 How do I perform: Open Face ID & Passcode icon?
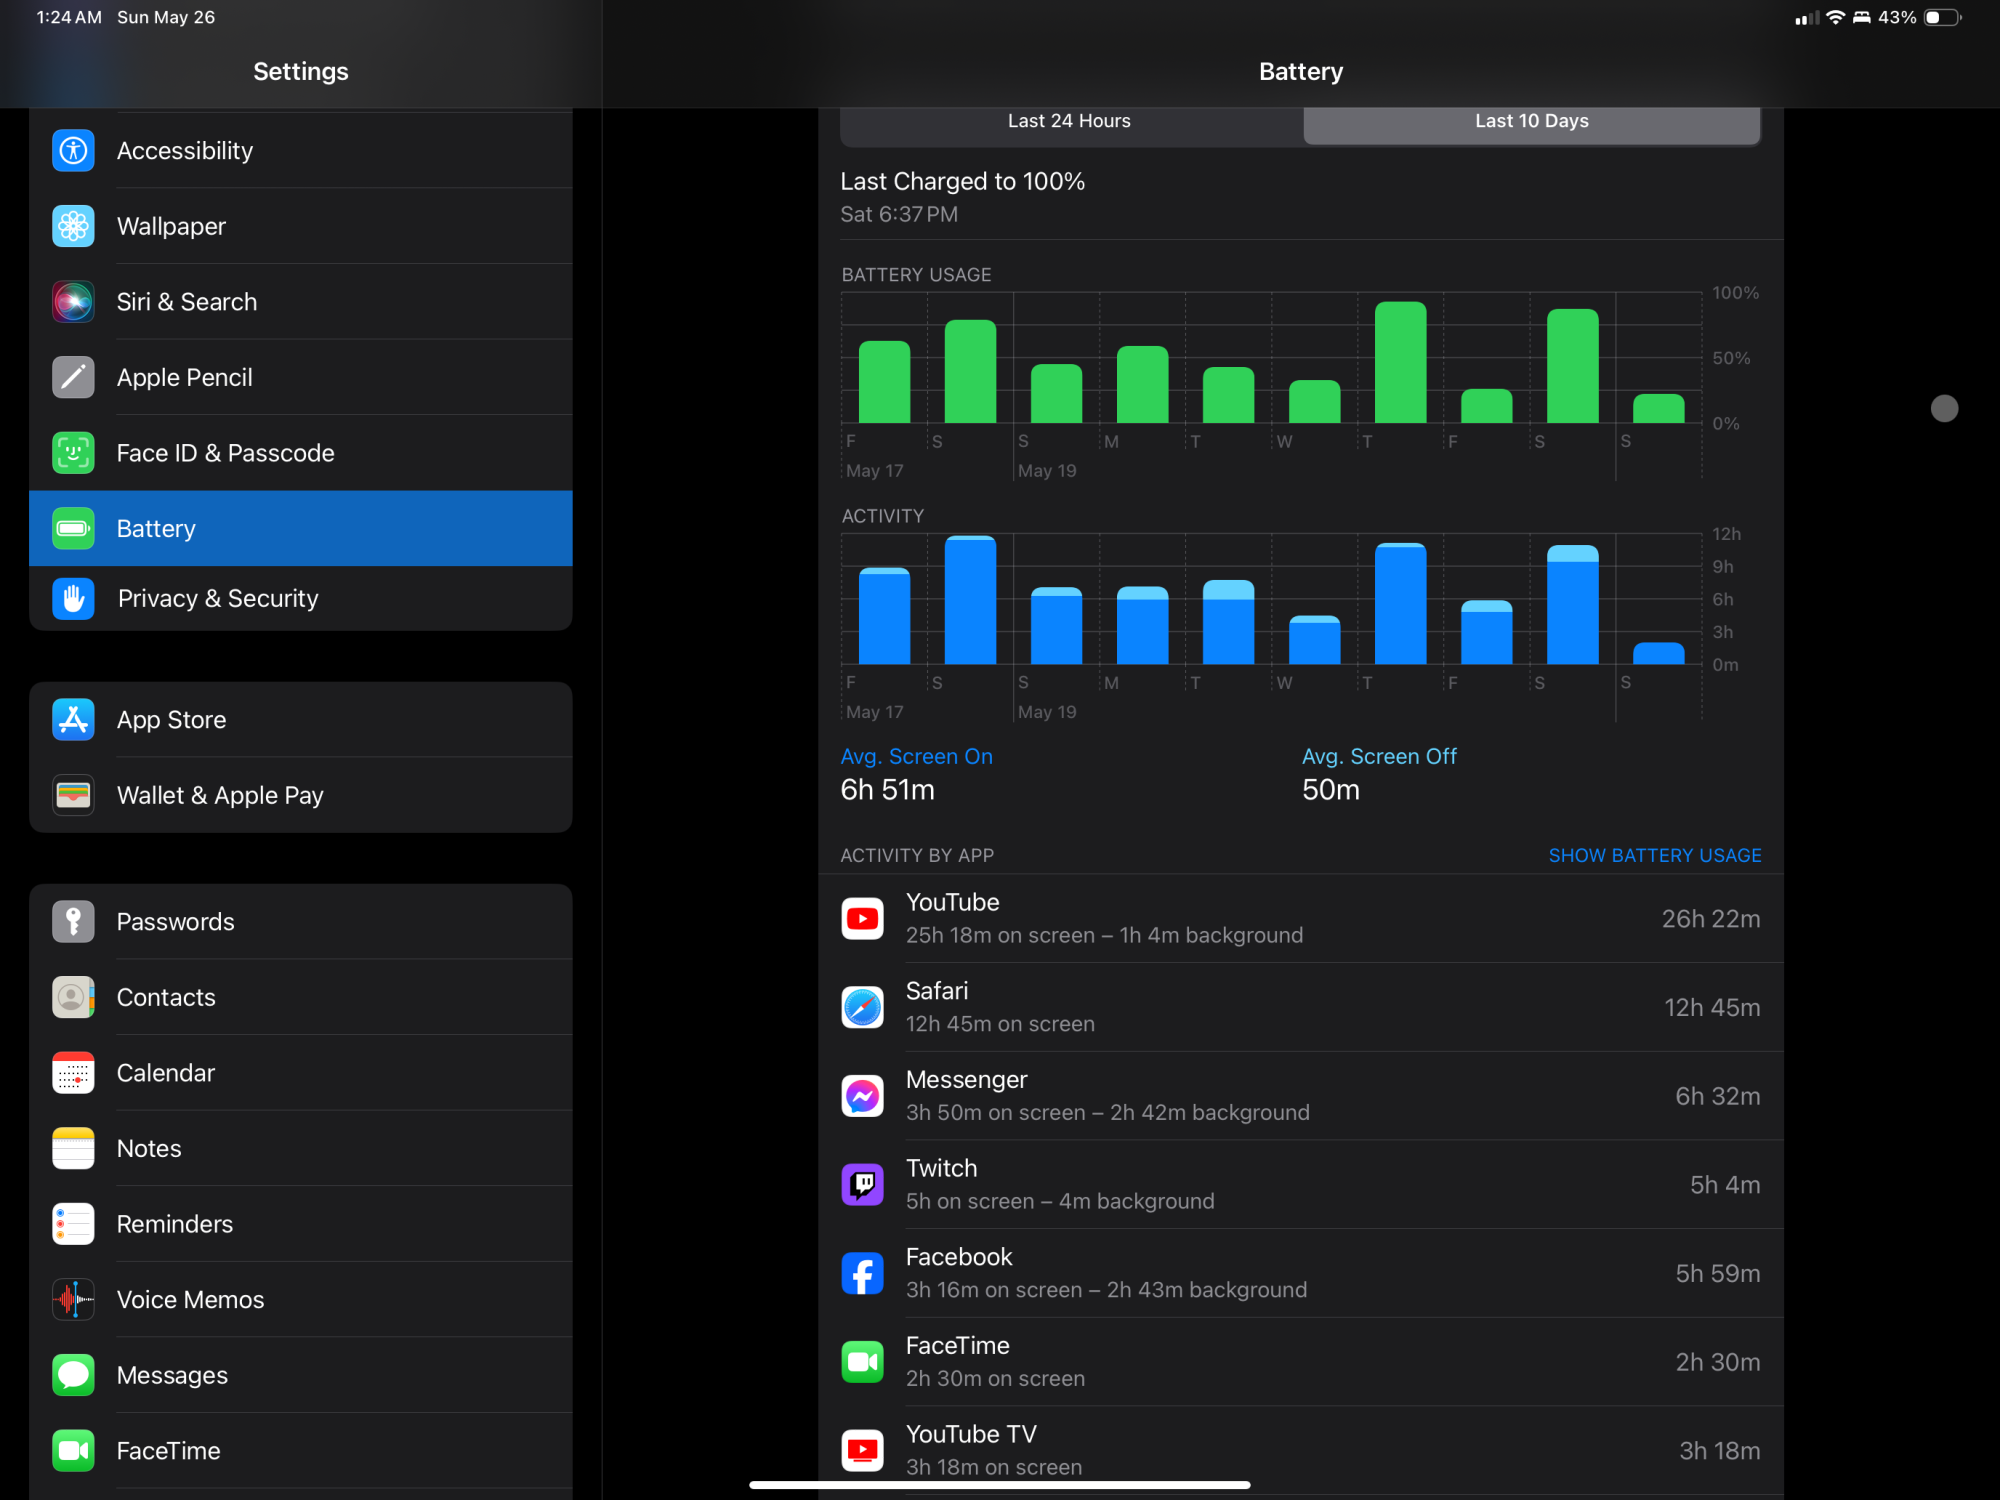(73, 453)
